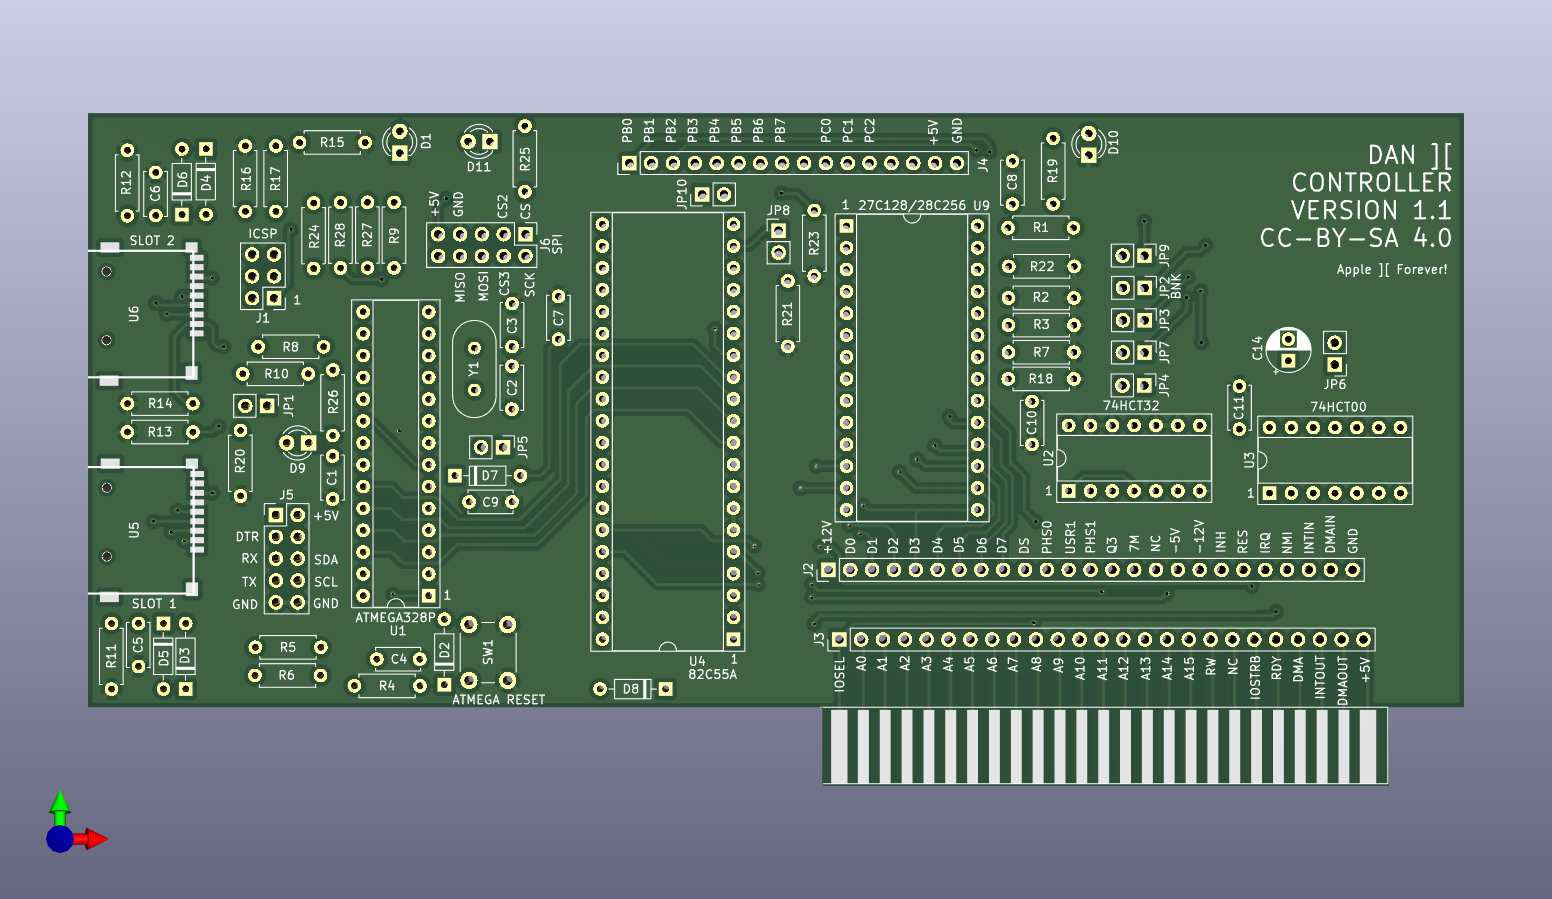This screenshot has width=1552, height=899.
Task: Select the R5 resistor
Action: [288, 648]
